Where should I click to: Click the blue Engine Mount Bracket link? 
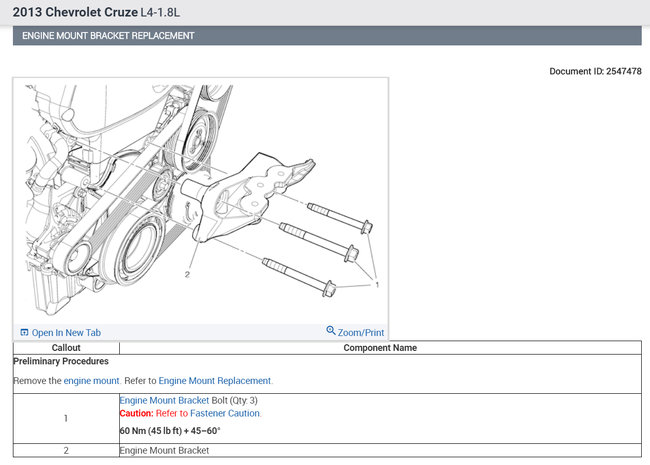(163, 400)
